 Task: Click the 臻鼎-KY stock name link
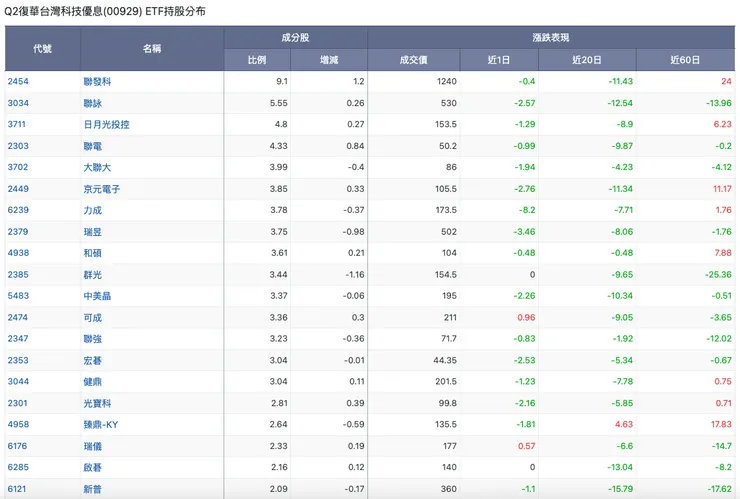point(101,424)
